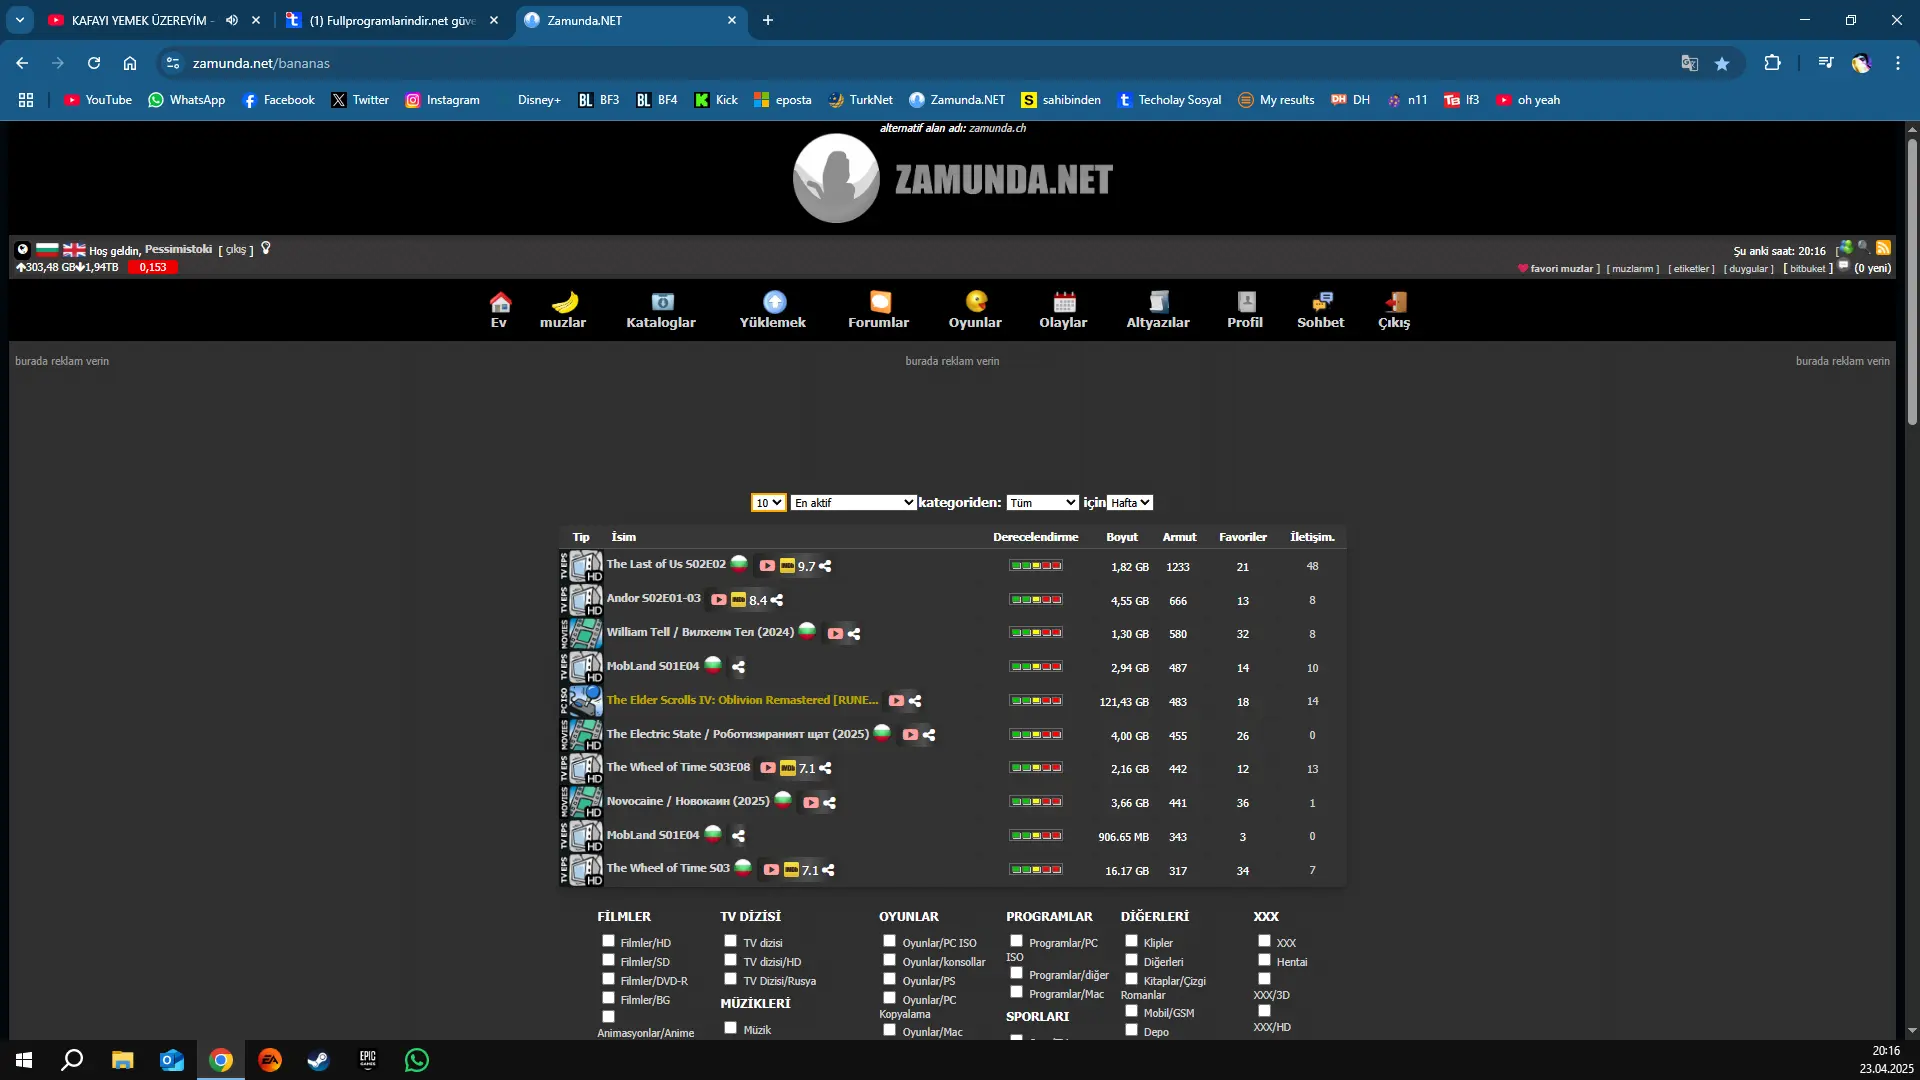
Task: Click the share icon on William Tell row
Action: click(x=854, y=634)
